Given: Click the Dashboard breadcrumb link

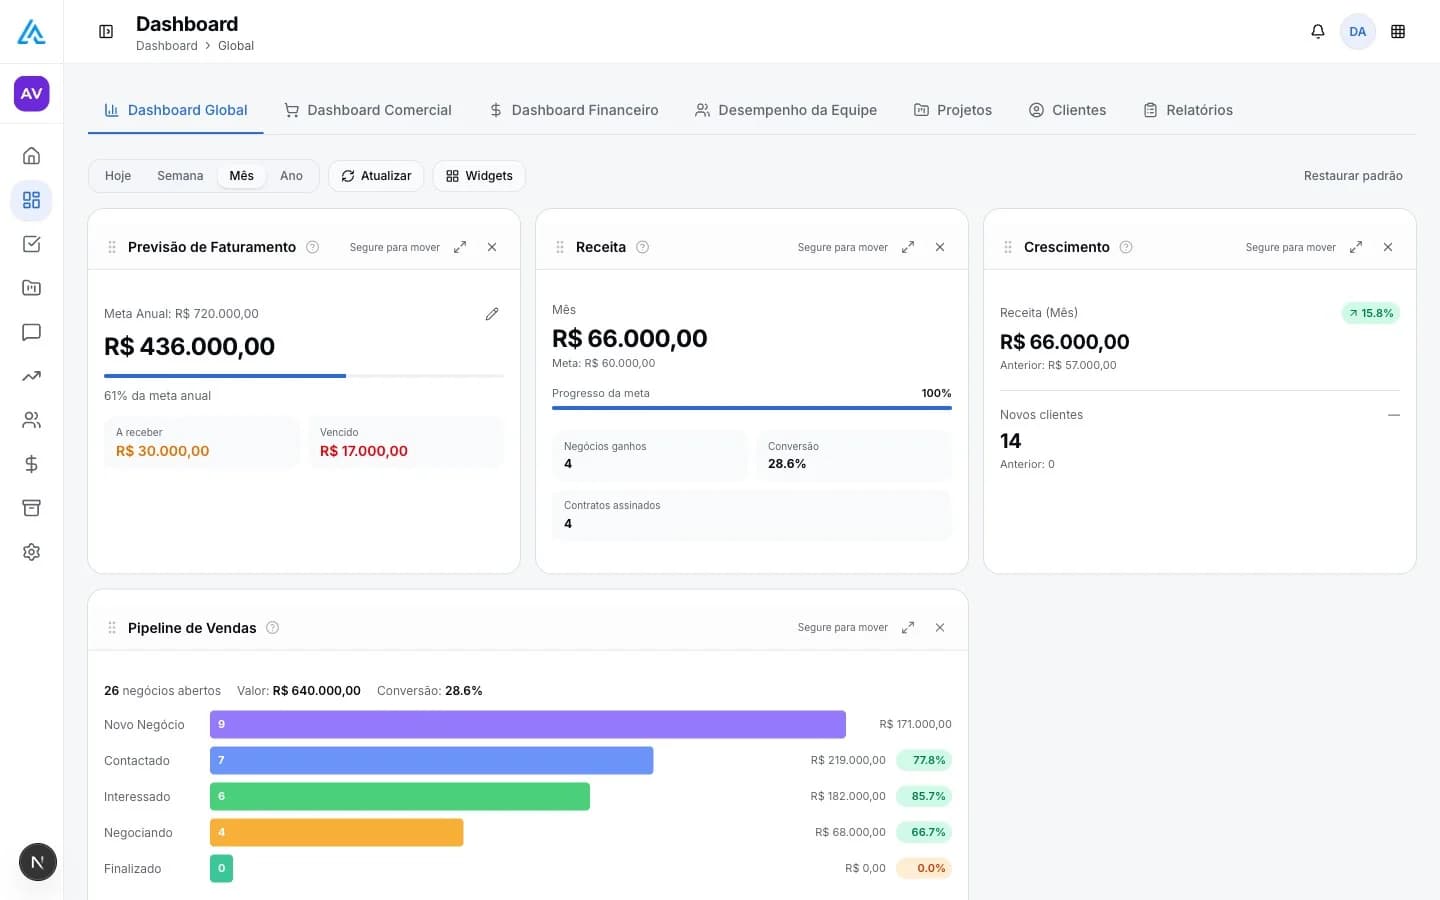Looking at the screenshot, I should 167,46.
